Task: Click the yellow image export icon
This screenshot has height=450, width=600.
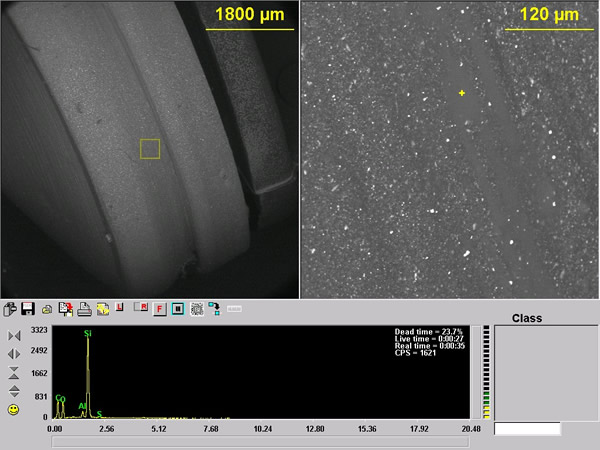Action: click(103, 309)
